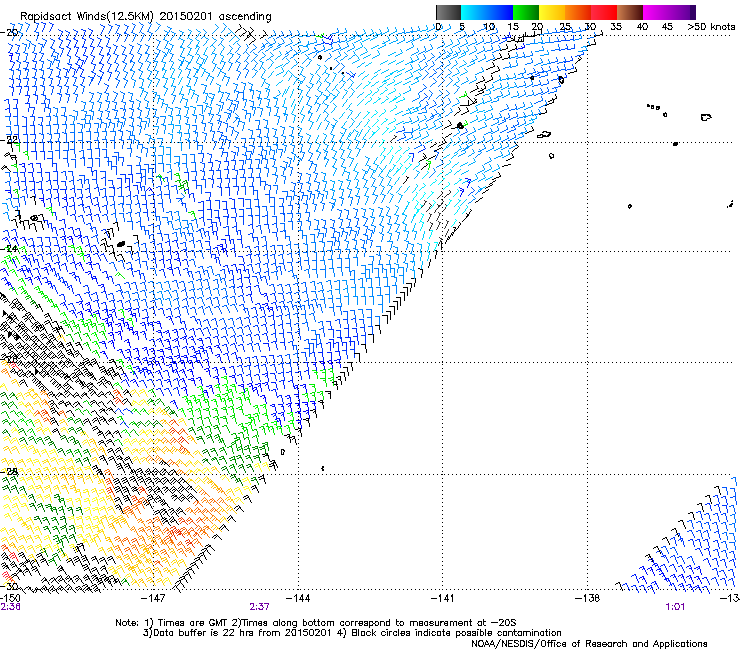740x650 pixels.
Task: Click the brown 35-40 knots legend swatch
Action: point(630,12)
